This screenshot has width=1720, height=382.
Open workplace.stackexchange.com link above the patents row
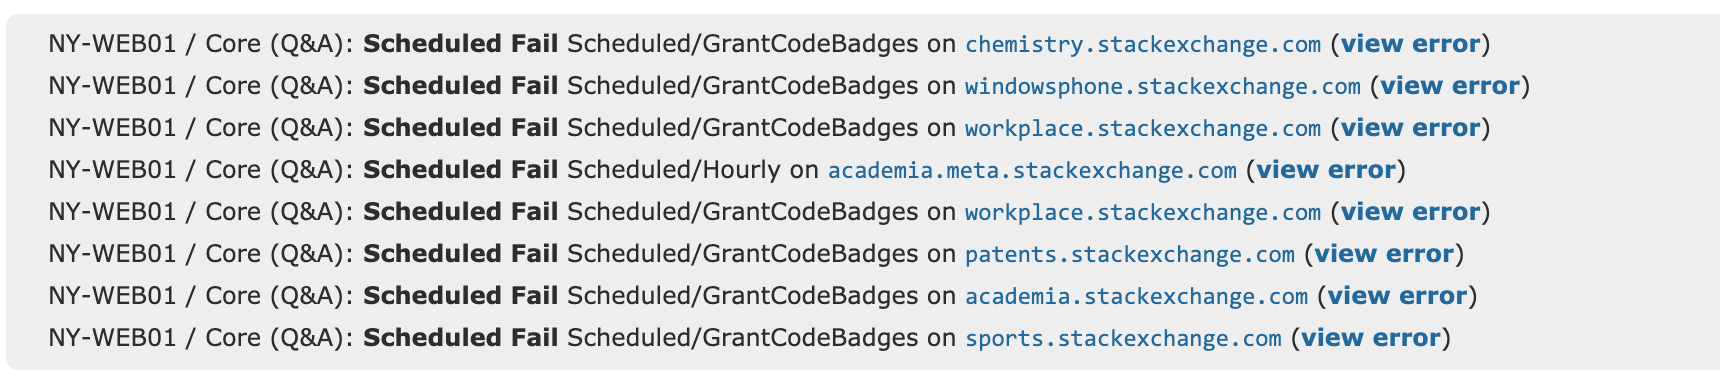point(1142,212)
